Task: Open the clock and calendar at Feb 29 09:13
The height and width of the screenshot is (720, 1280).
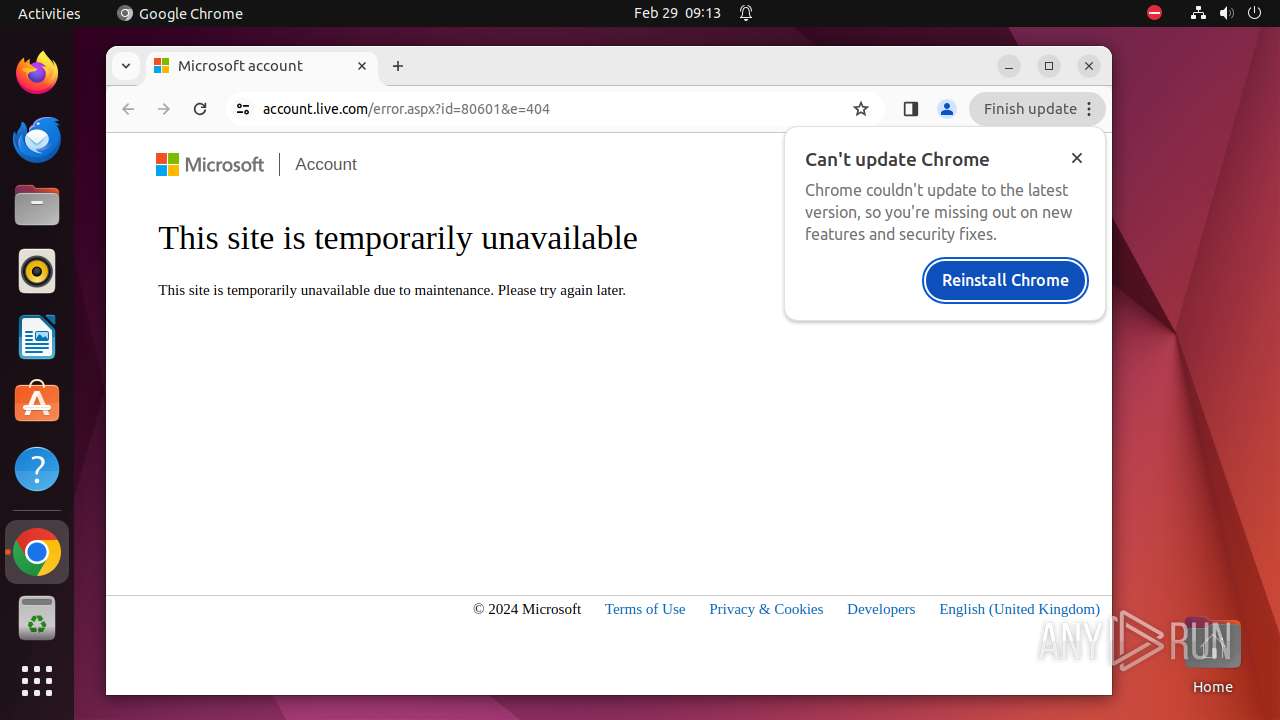Action: click(x=677, y=13)
